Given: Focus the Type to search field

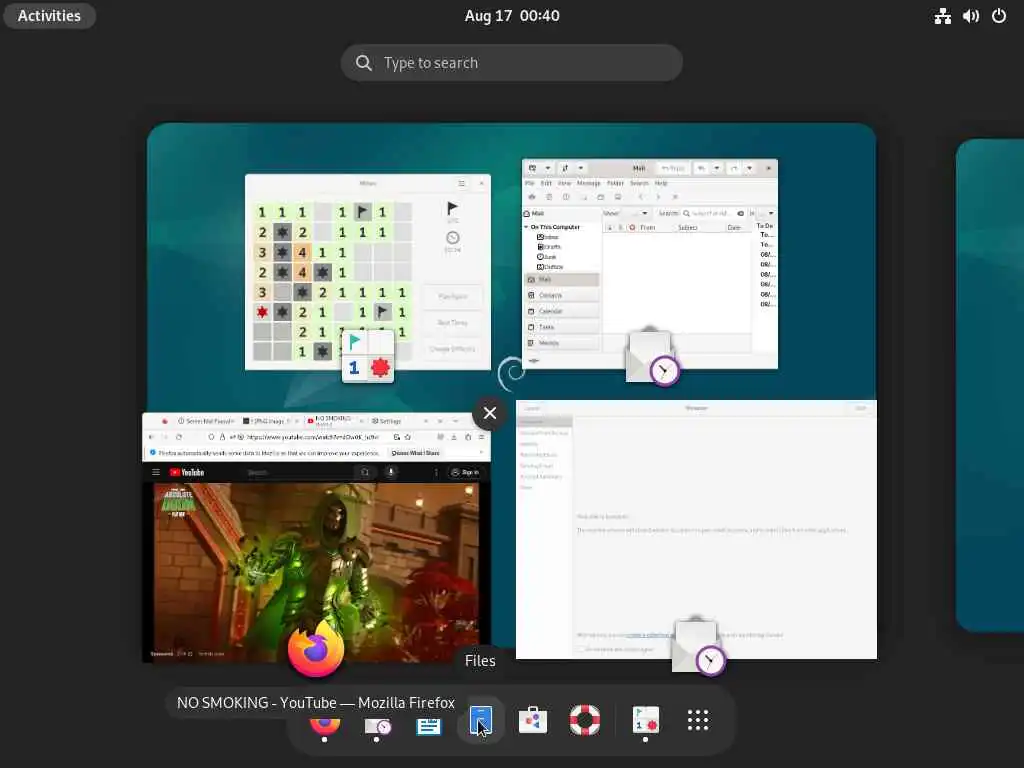Looking at the screenshot, I should pos(512,63).
